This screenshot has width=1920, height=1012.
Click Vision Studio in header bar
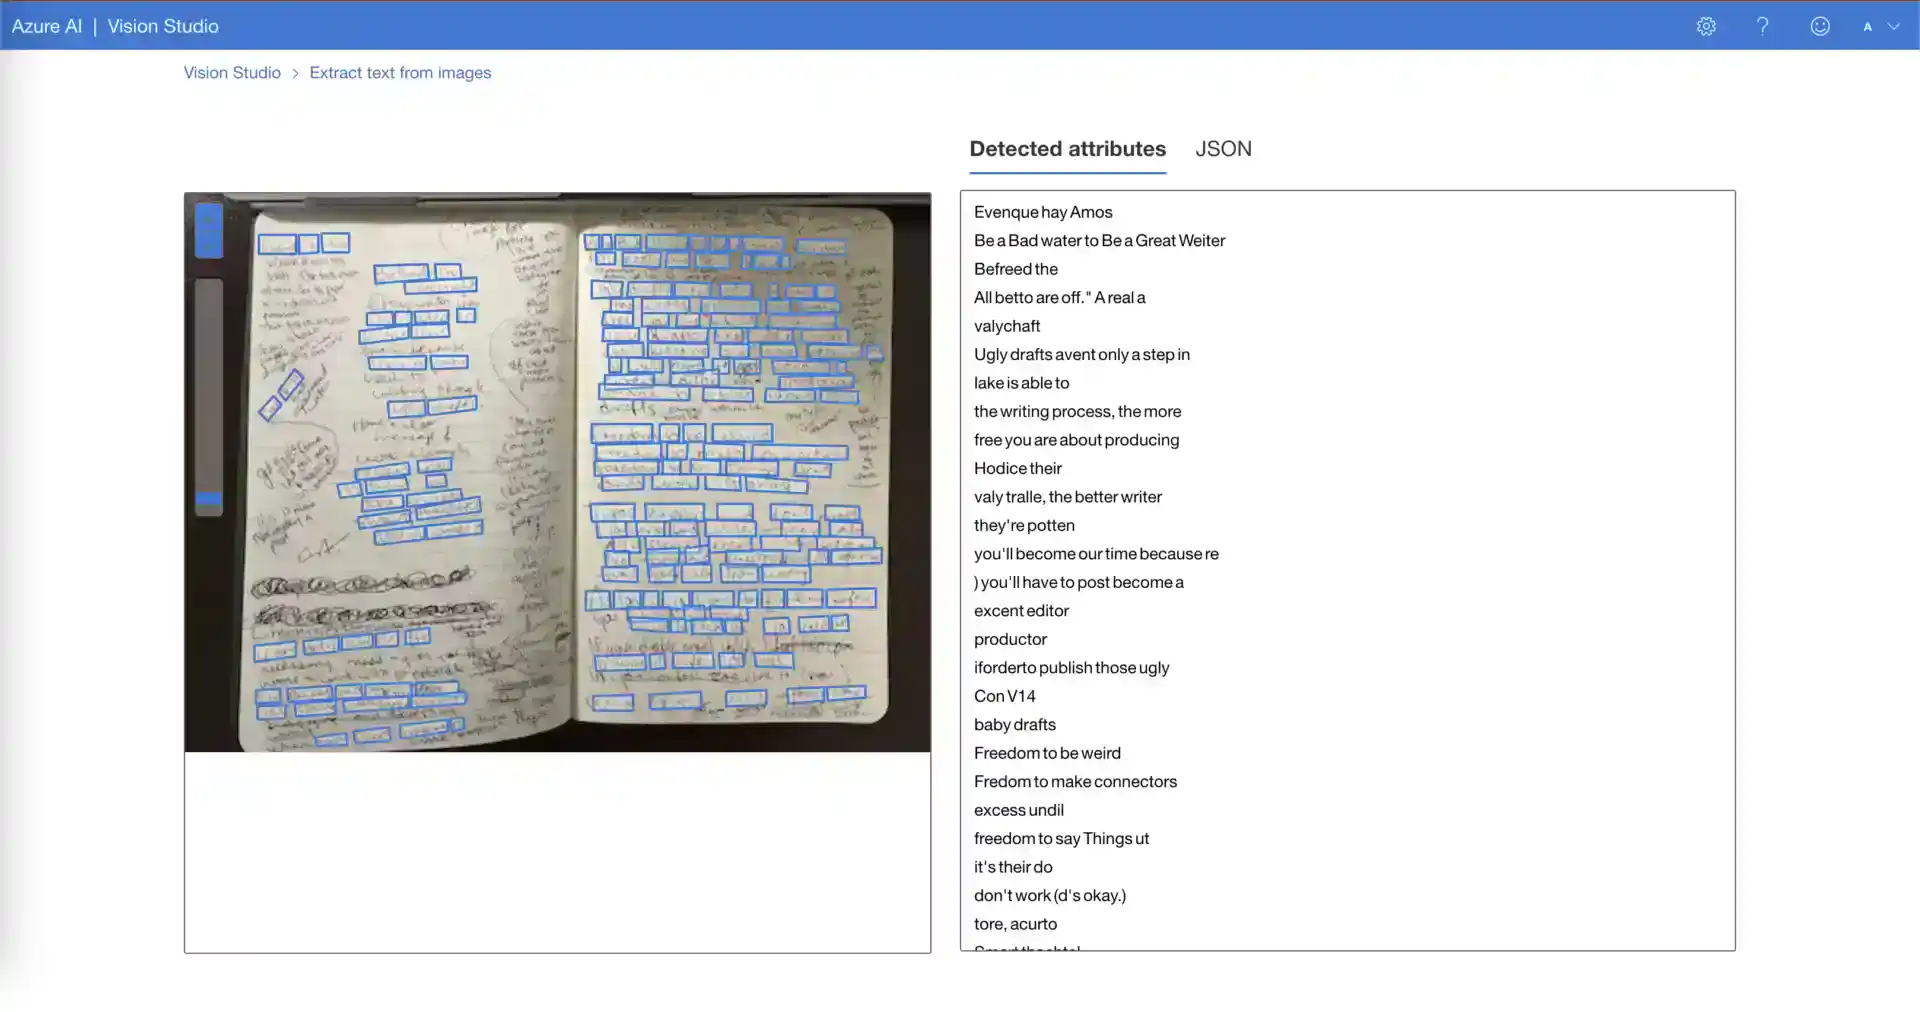163,27
